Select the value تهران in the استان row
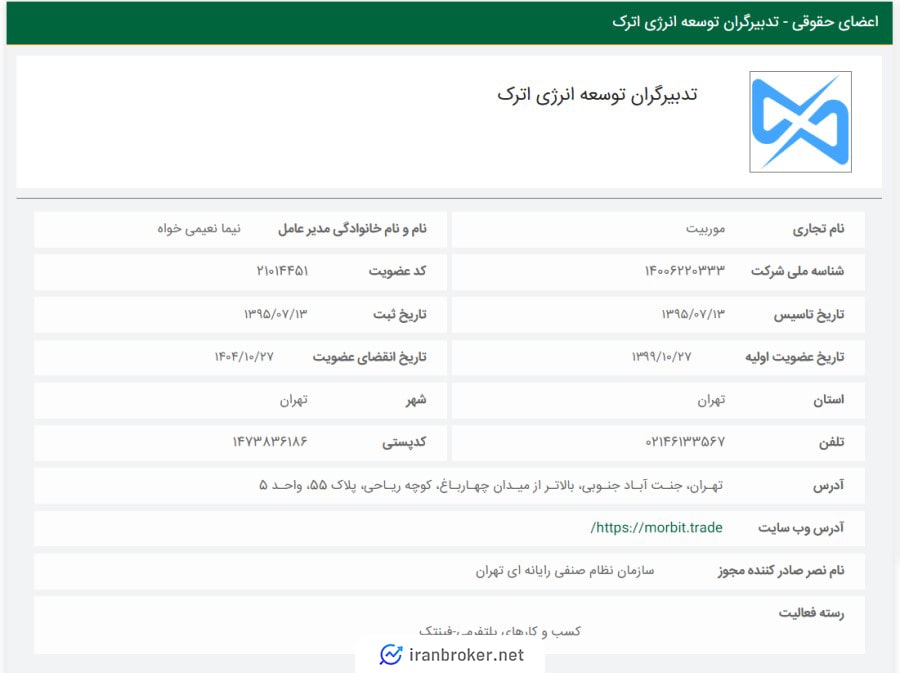This screenshot has height=673, width=900. pos(711,400)
